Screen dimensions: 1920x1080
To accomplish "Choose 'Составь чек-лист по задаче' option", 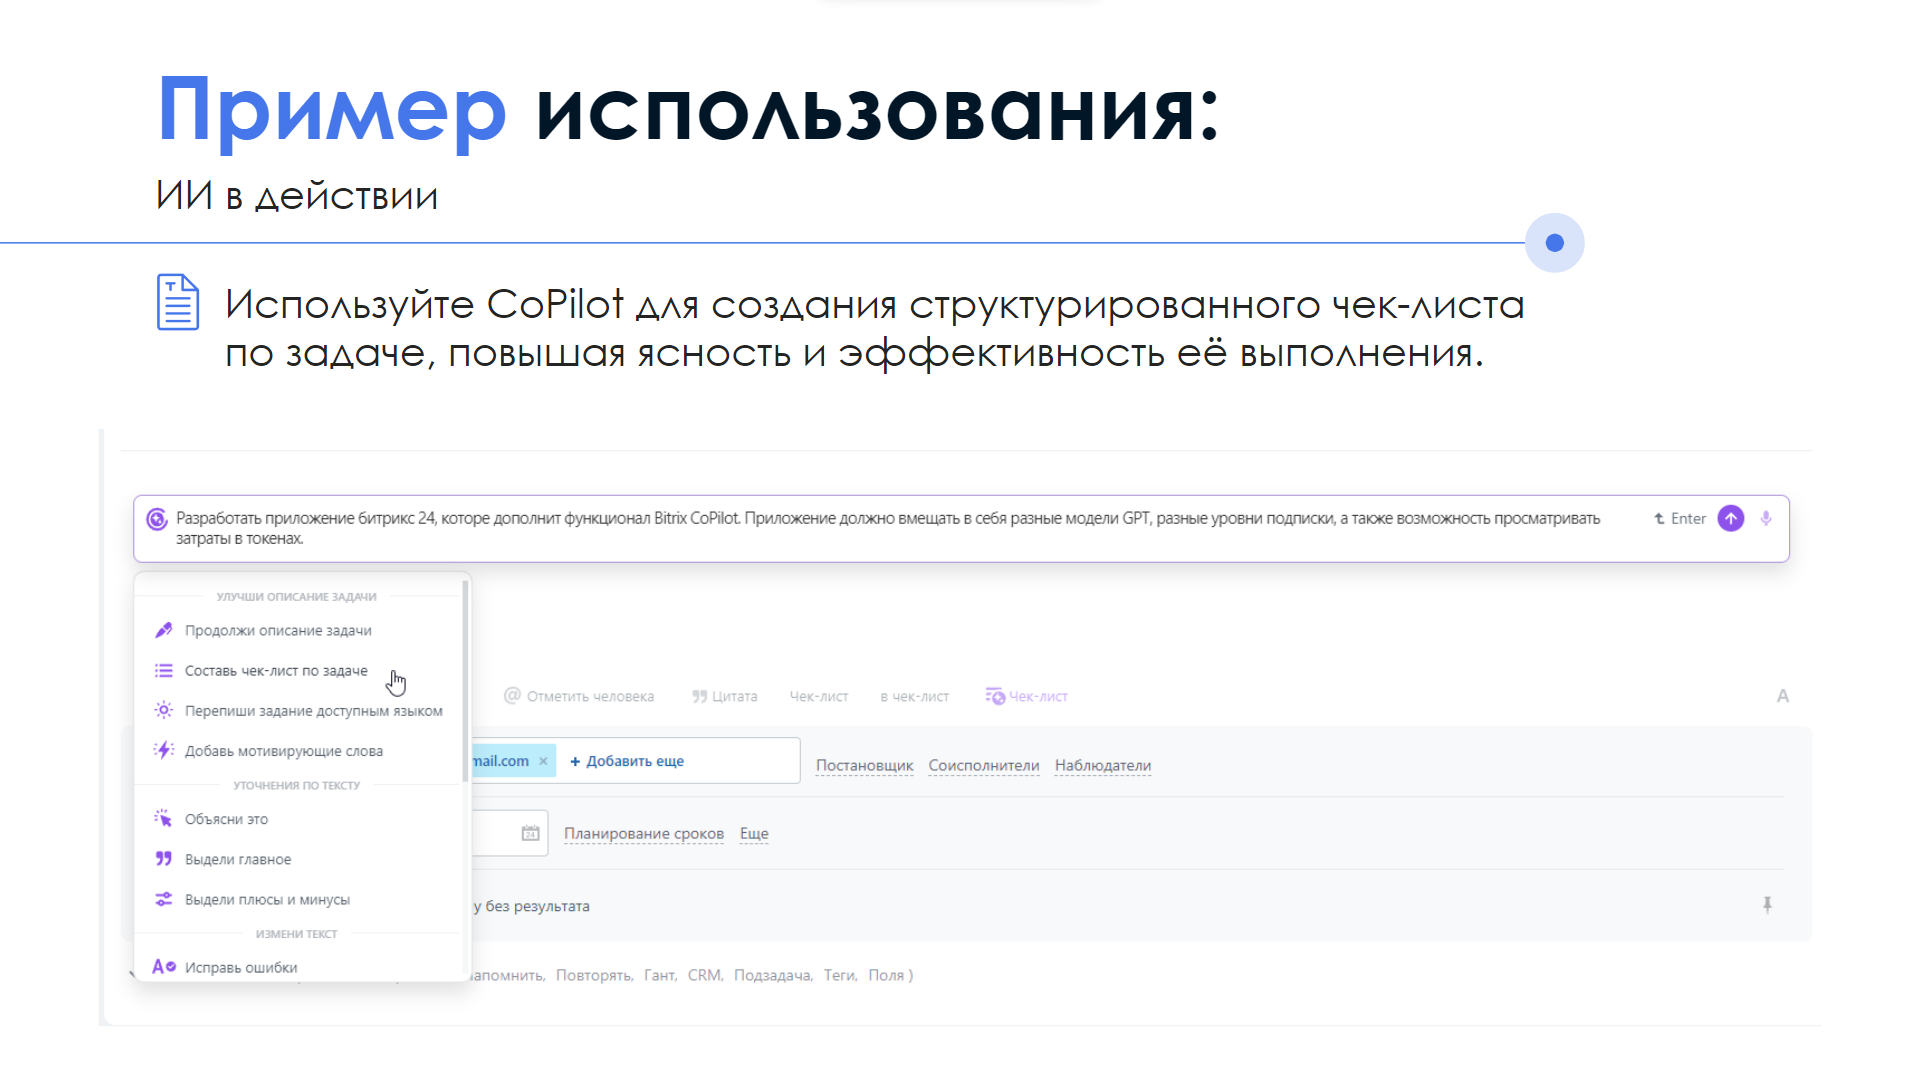I will pos(276,670).
